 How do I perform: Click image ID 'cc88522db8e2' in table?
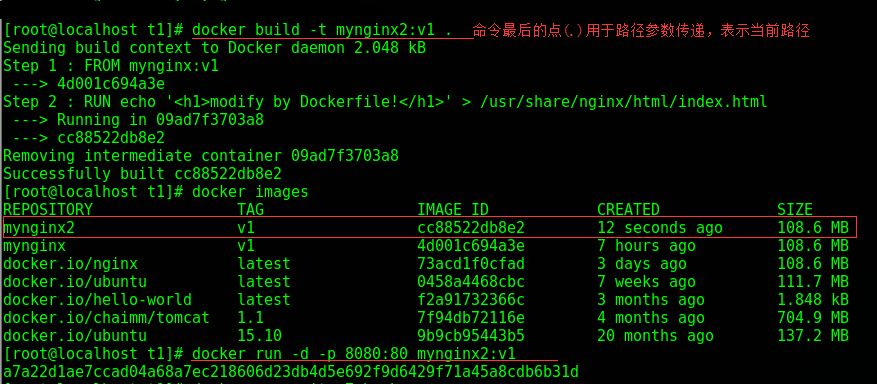click(471, 227)
